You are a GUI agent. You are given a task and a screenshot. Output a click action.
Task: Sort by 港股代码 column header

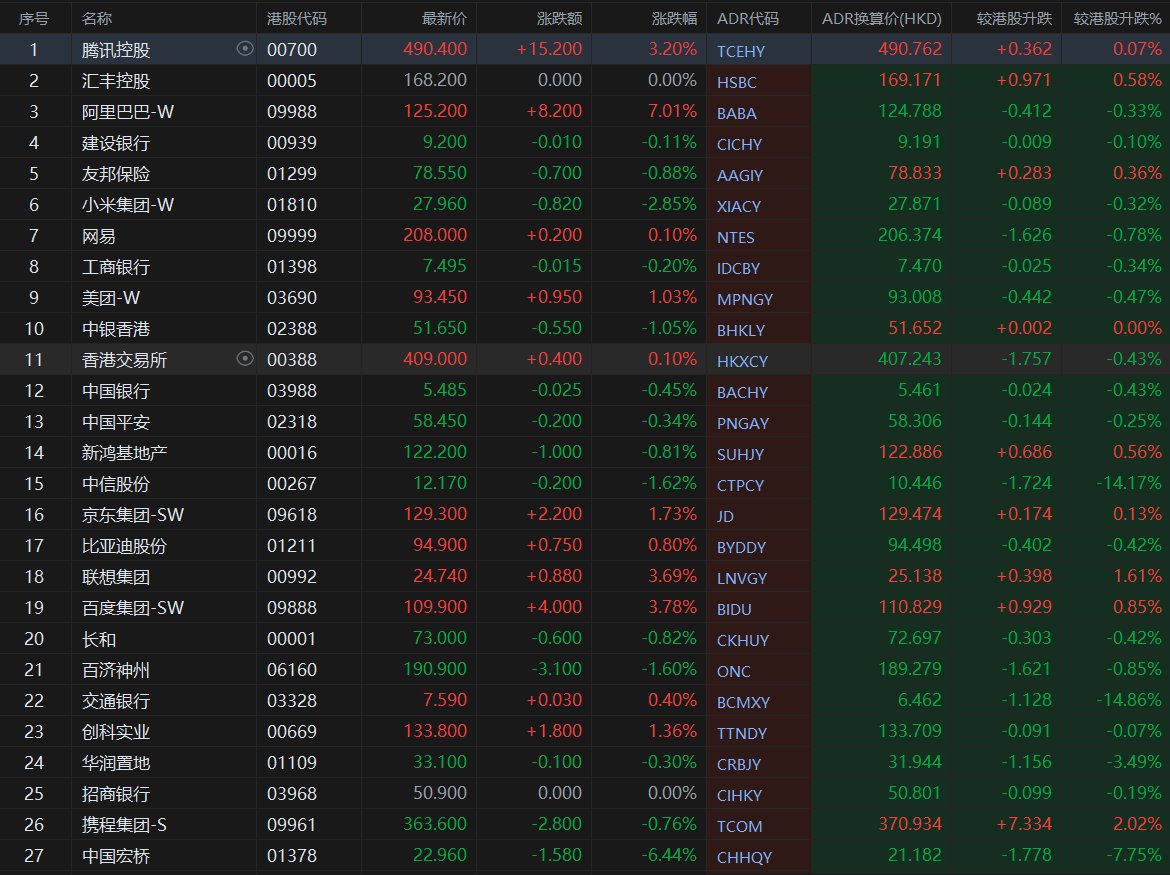[x=297, y=19]
